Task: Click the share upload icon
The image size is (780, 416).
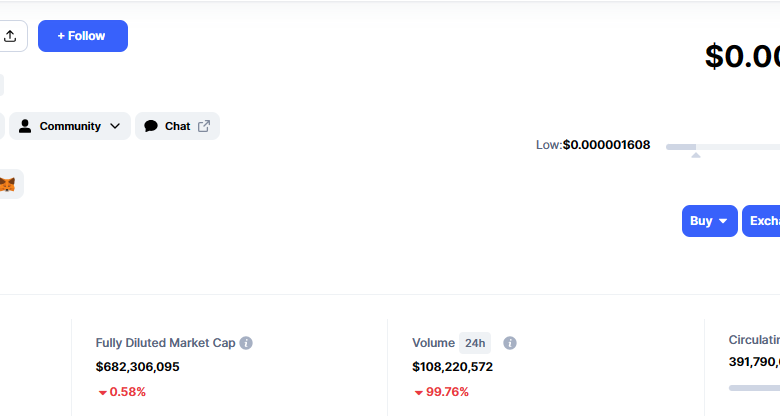Action: (x=11, y=36)
